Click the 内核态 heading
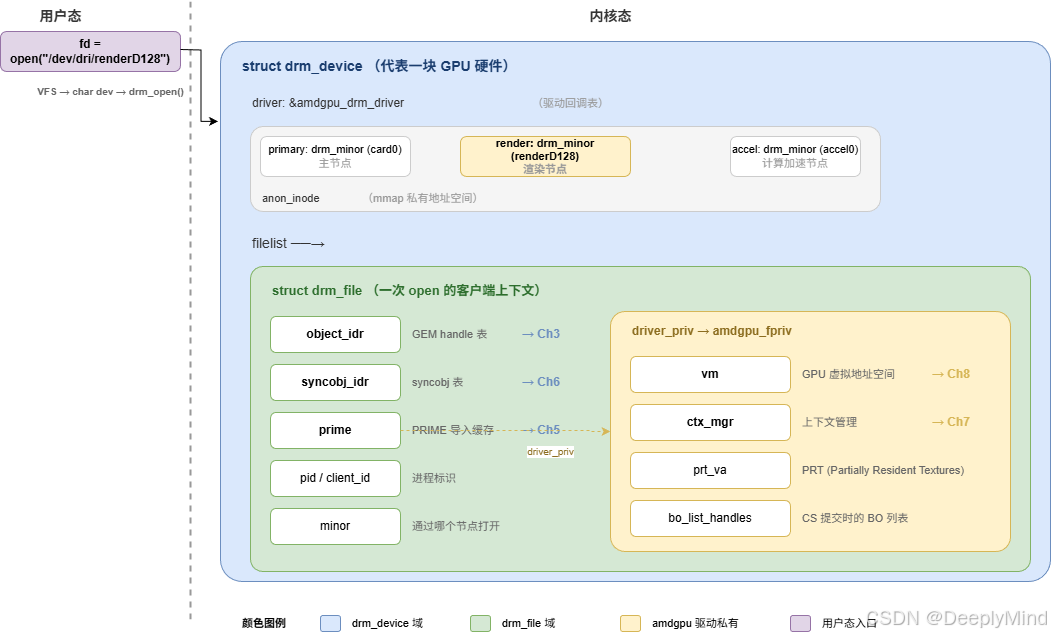1051x635 pixels. pyautogui.click(x=610, y=16)
